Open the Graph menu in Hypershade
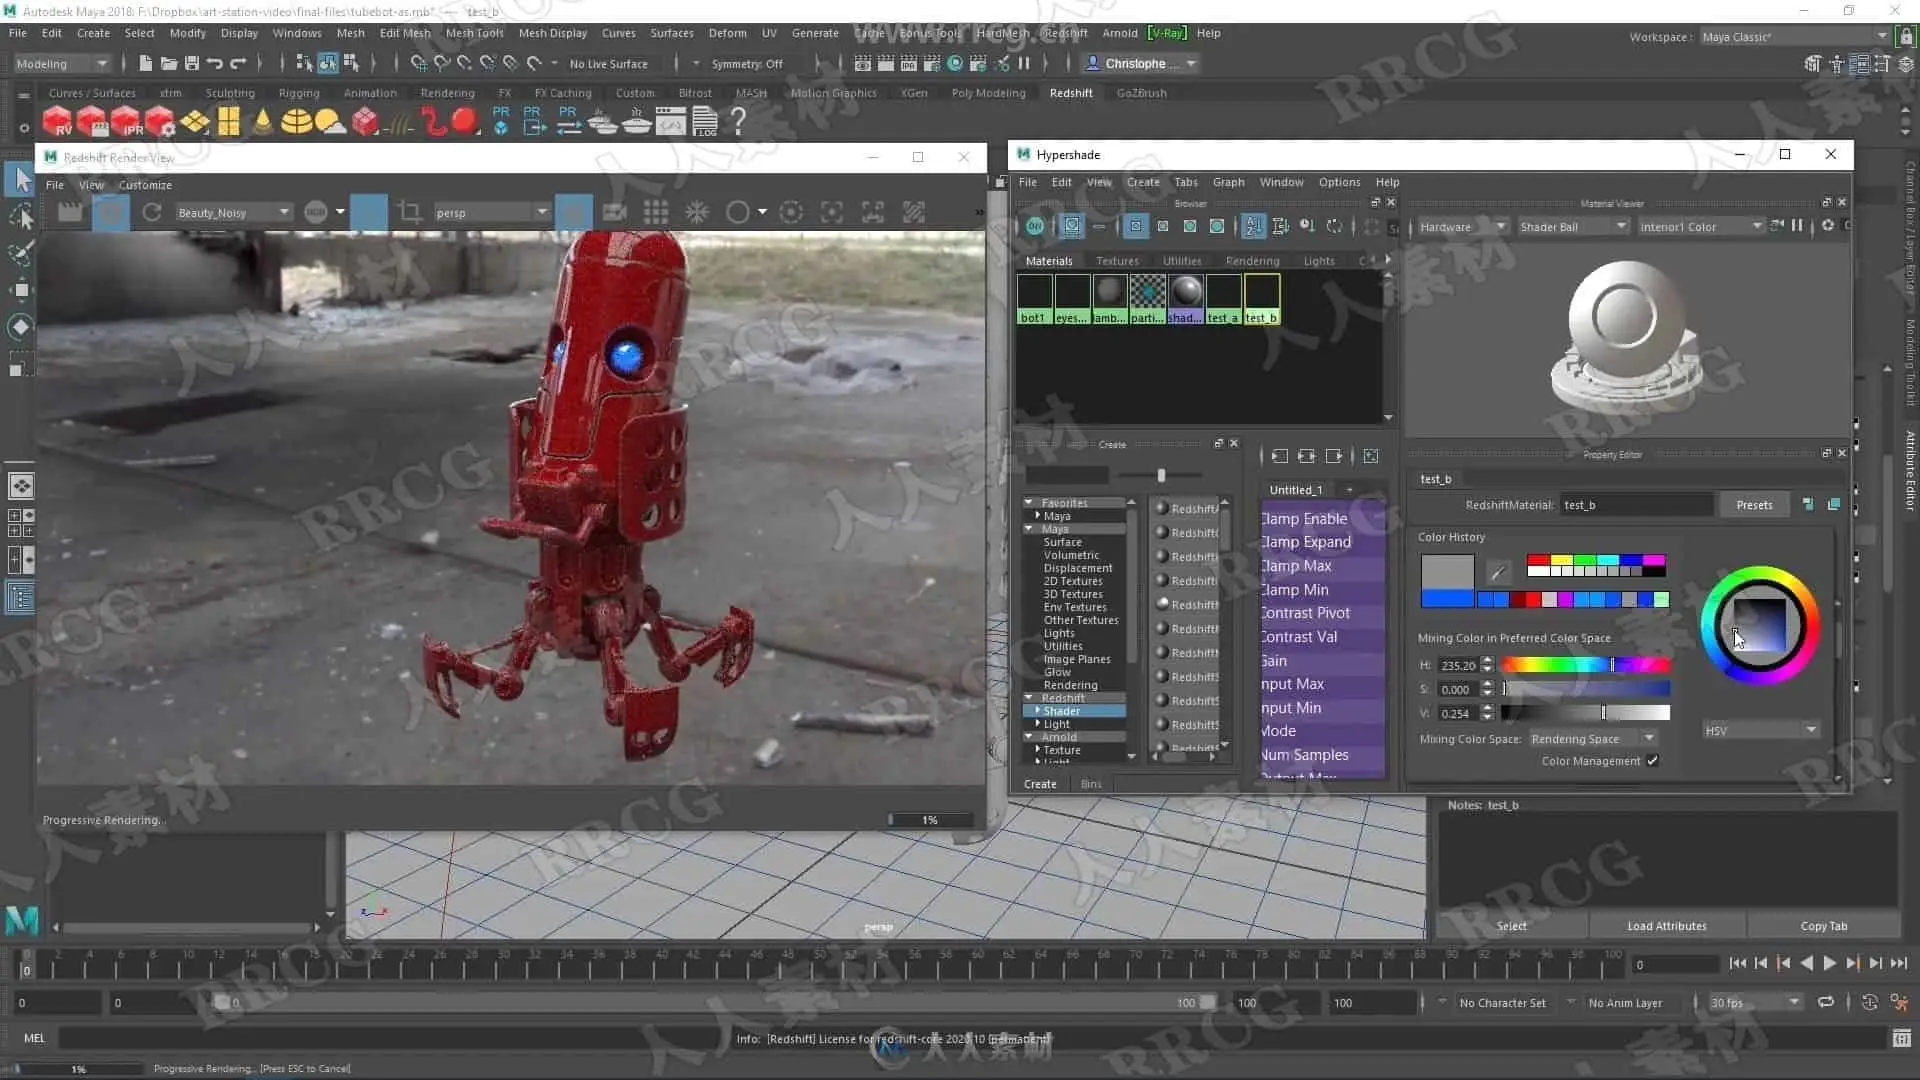Viewport: 1920px width, 1080px height. pos(1228,182)
